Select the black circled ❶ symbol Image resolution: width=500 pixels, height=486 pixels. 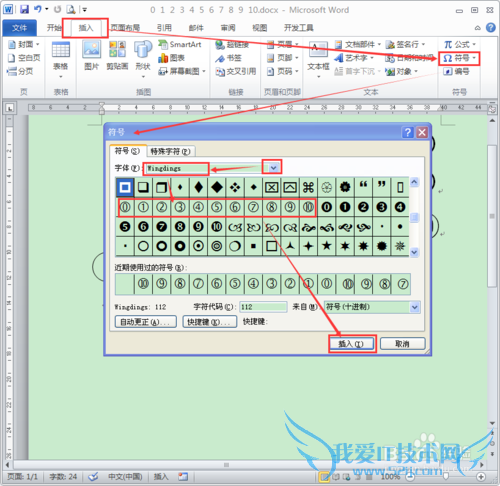click(345, 207)
